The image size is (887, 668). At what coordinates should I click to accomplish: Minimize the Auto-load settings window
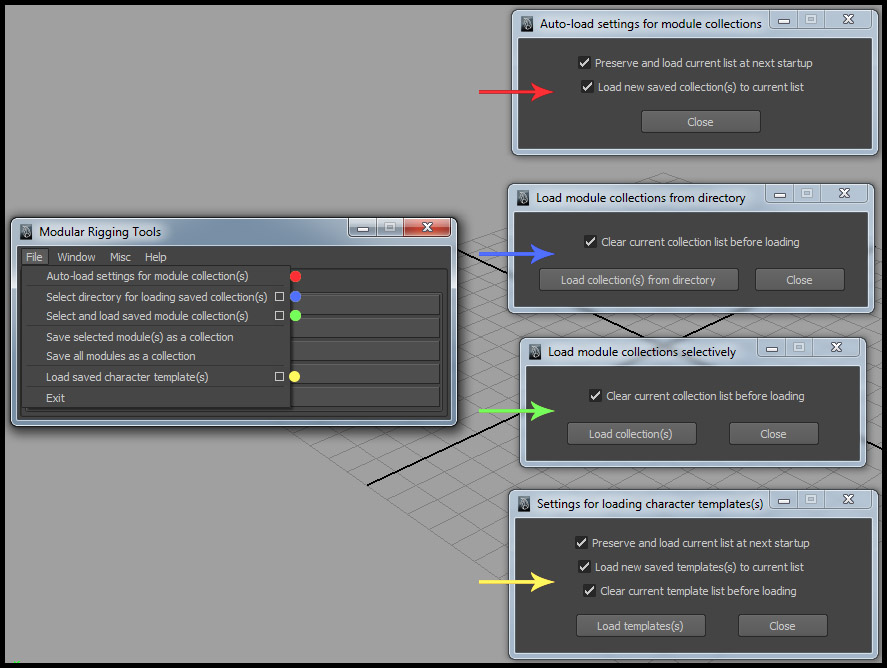point(784,21)
